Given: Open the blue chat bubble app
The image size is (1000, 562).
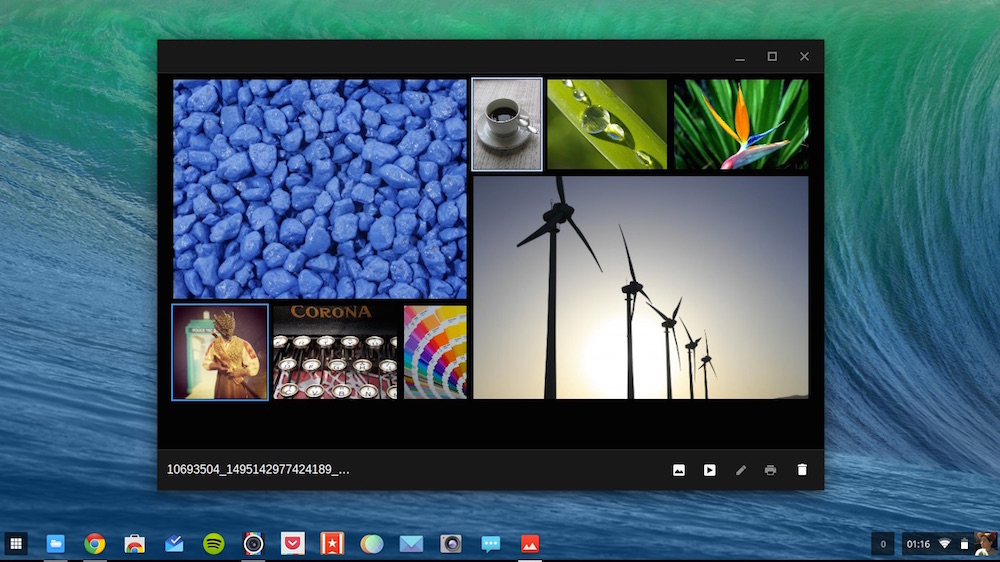Looking at the screenshot, I should click(x=490, y=544).
